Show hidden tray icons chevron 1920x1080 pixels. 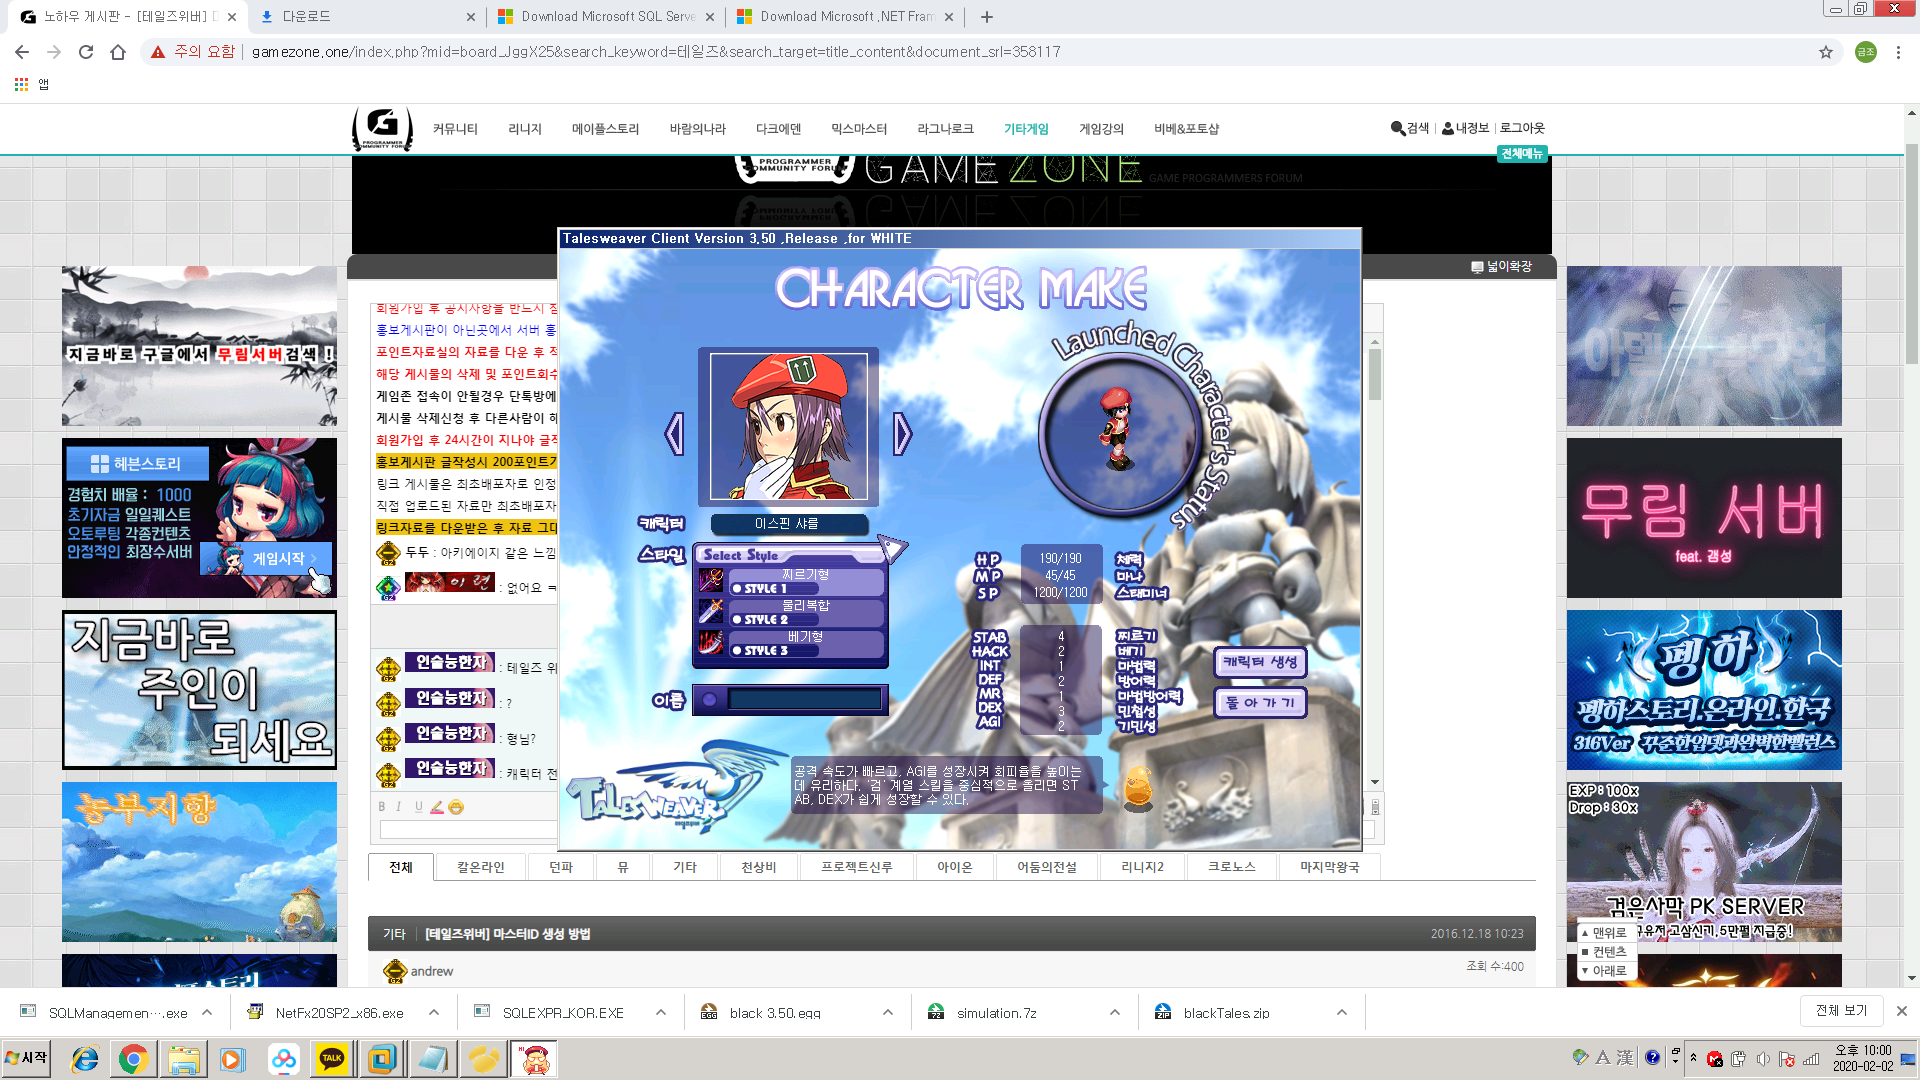(x=1693, y=1057)
